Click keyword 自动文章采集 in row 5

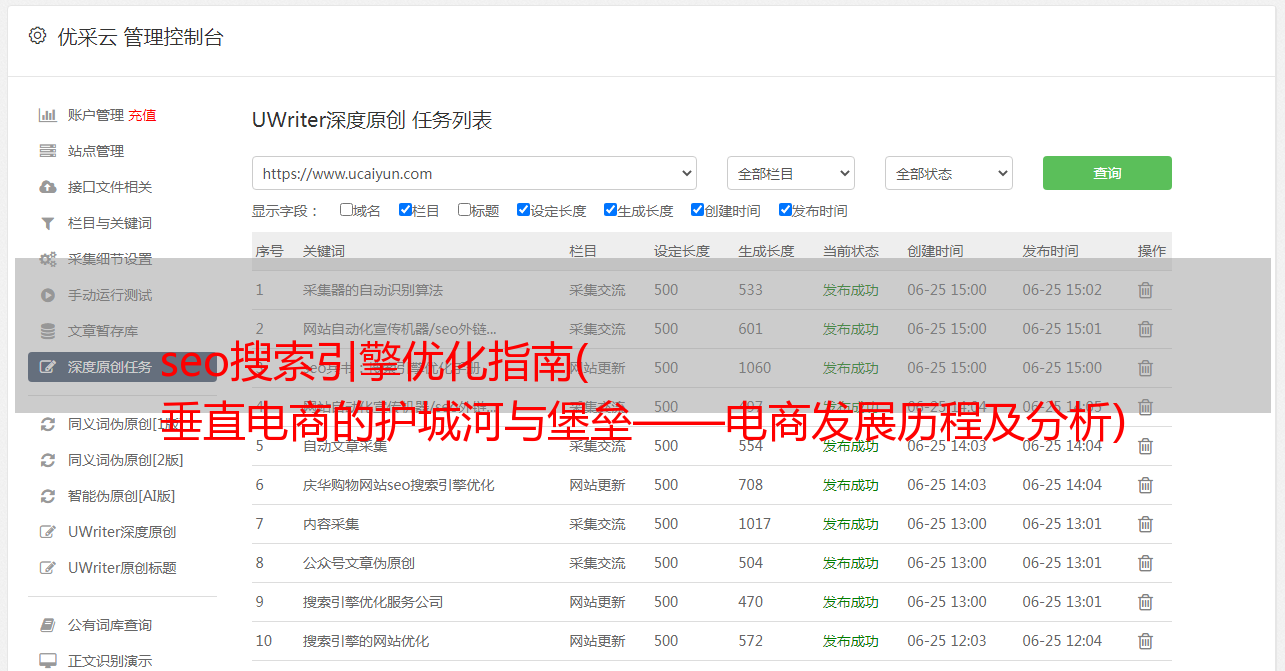coord(345,446)
